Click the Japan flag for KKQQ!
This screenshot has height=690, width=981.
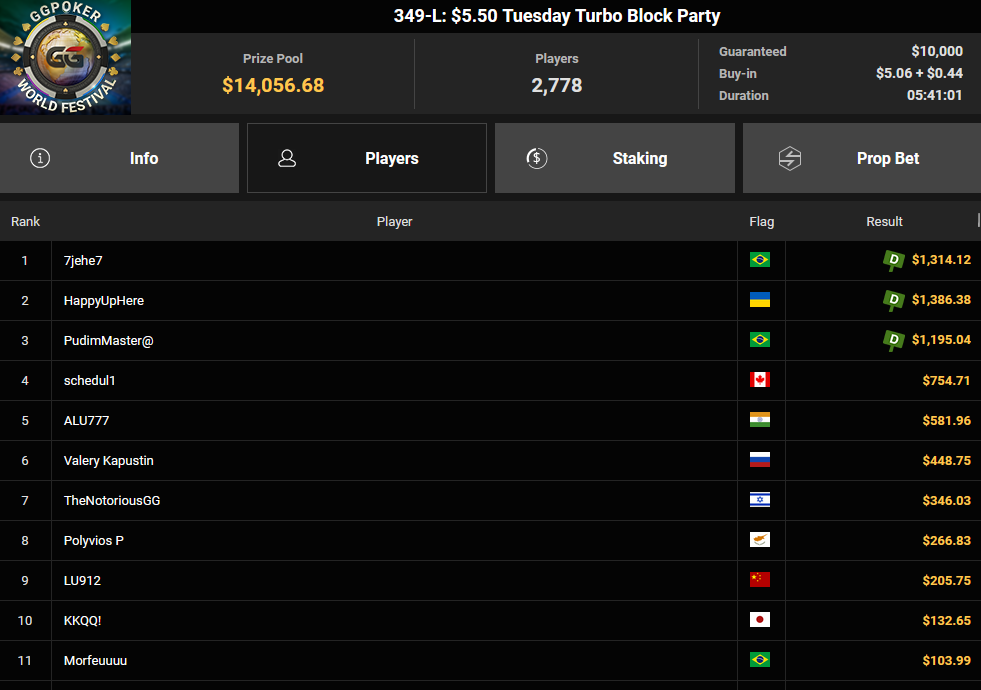click(x=760, y=620)
